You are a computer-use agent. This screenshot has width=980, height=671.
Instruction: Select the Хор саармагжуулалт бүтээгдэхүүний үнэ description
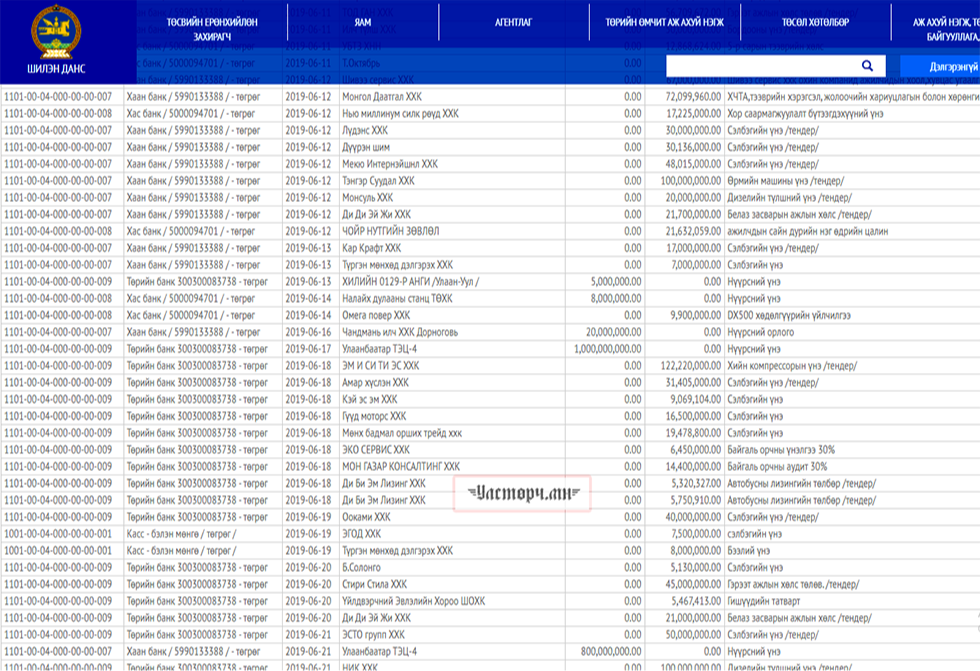(x=805, y=114)
